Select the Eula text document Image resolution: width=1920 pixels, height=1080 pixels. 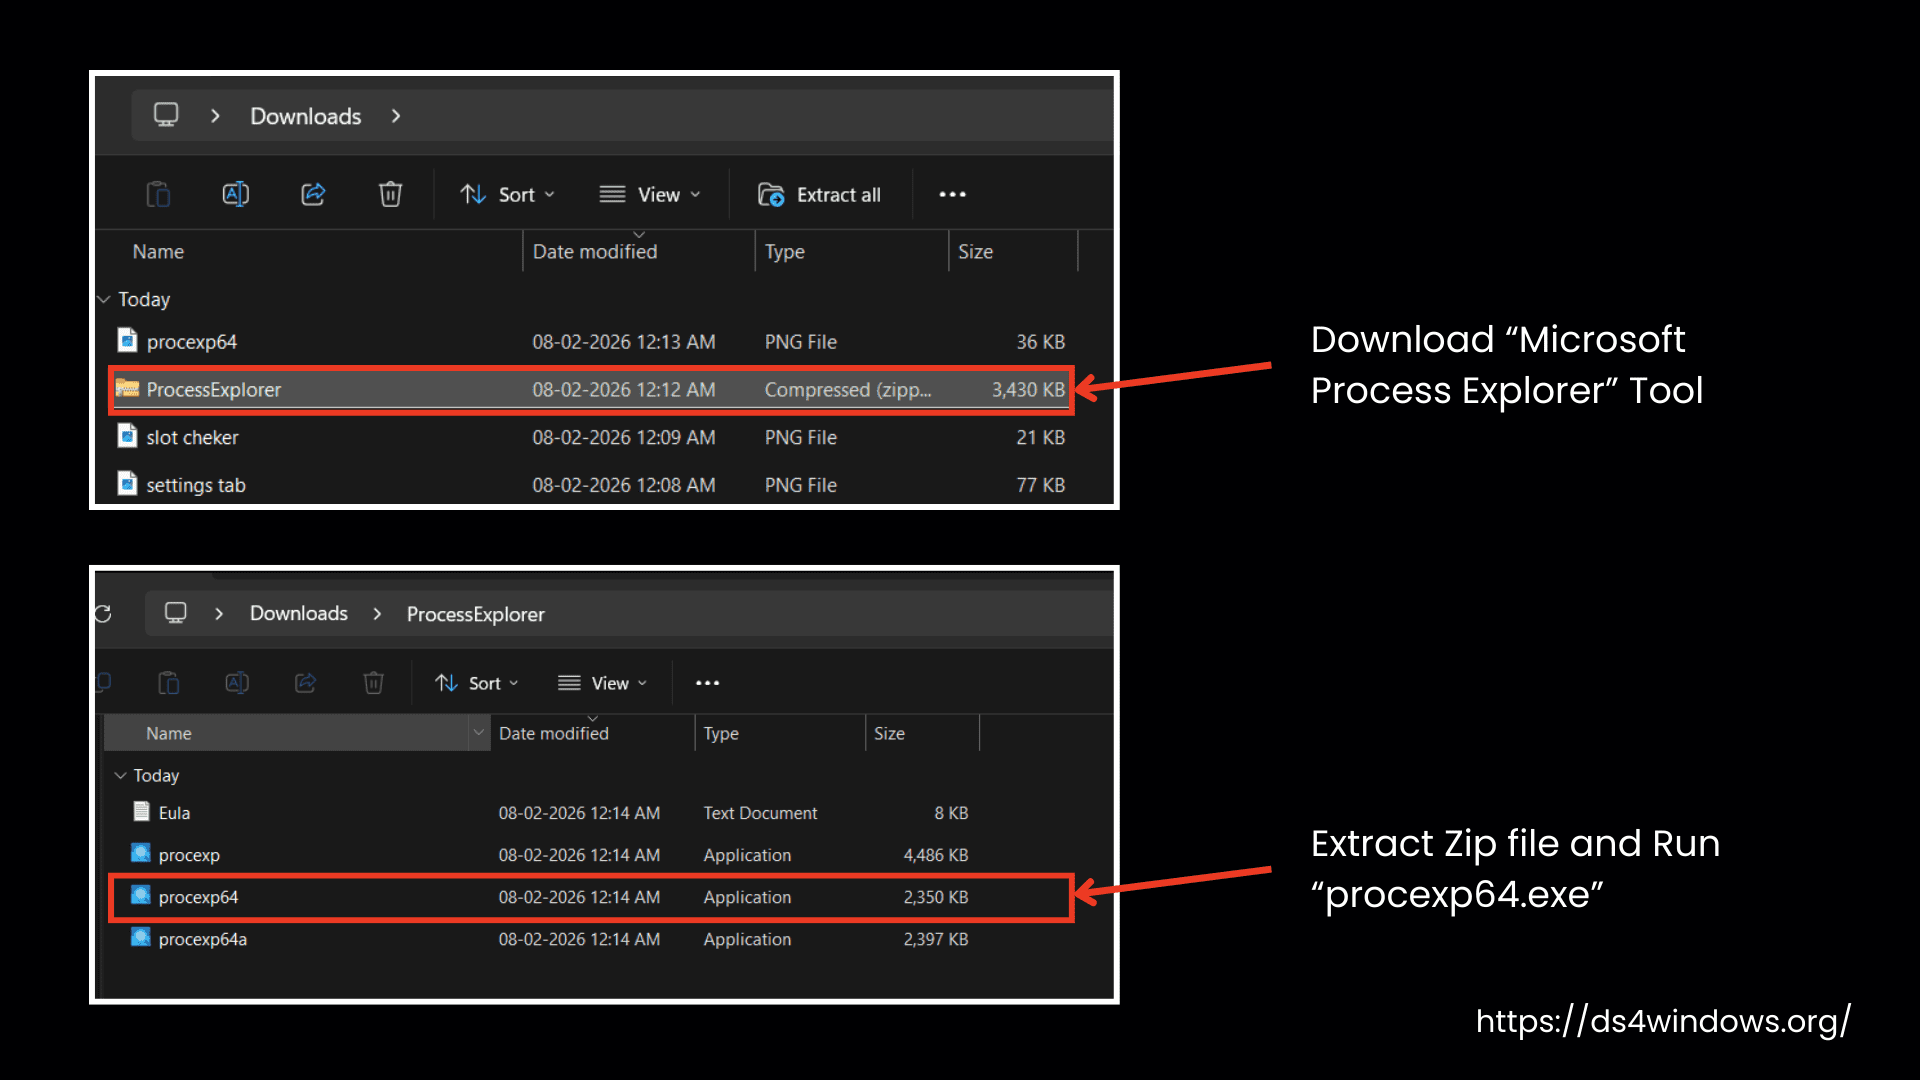pos(551,813)
